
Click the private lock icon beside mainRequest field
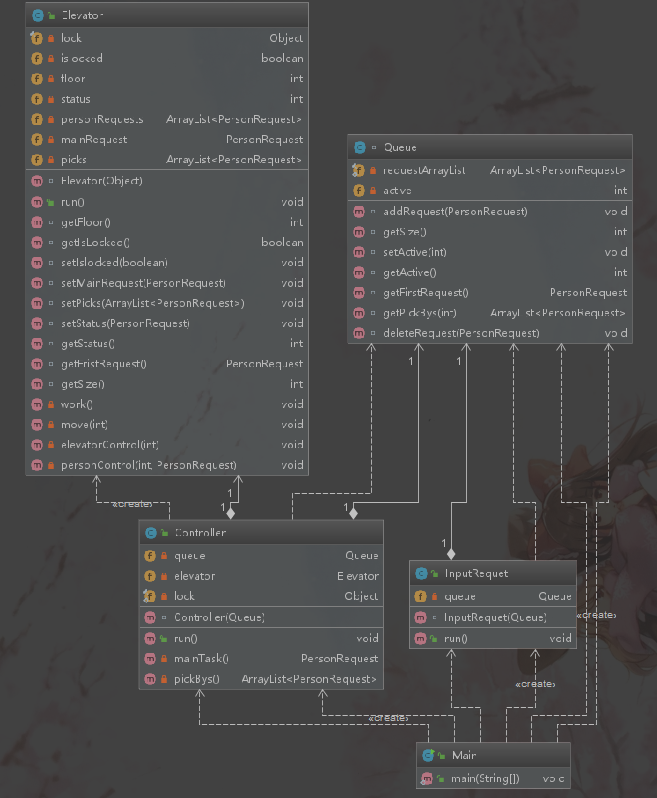(x=51, y=139)
